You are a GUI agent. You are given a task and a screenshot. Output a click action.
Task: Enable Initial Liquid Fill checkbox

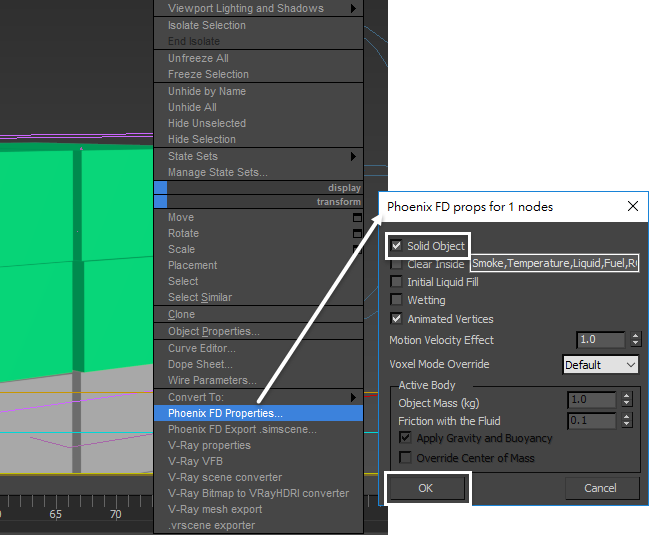click(396, 281)
